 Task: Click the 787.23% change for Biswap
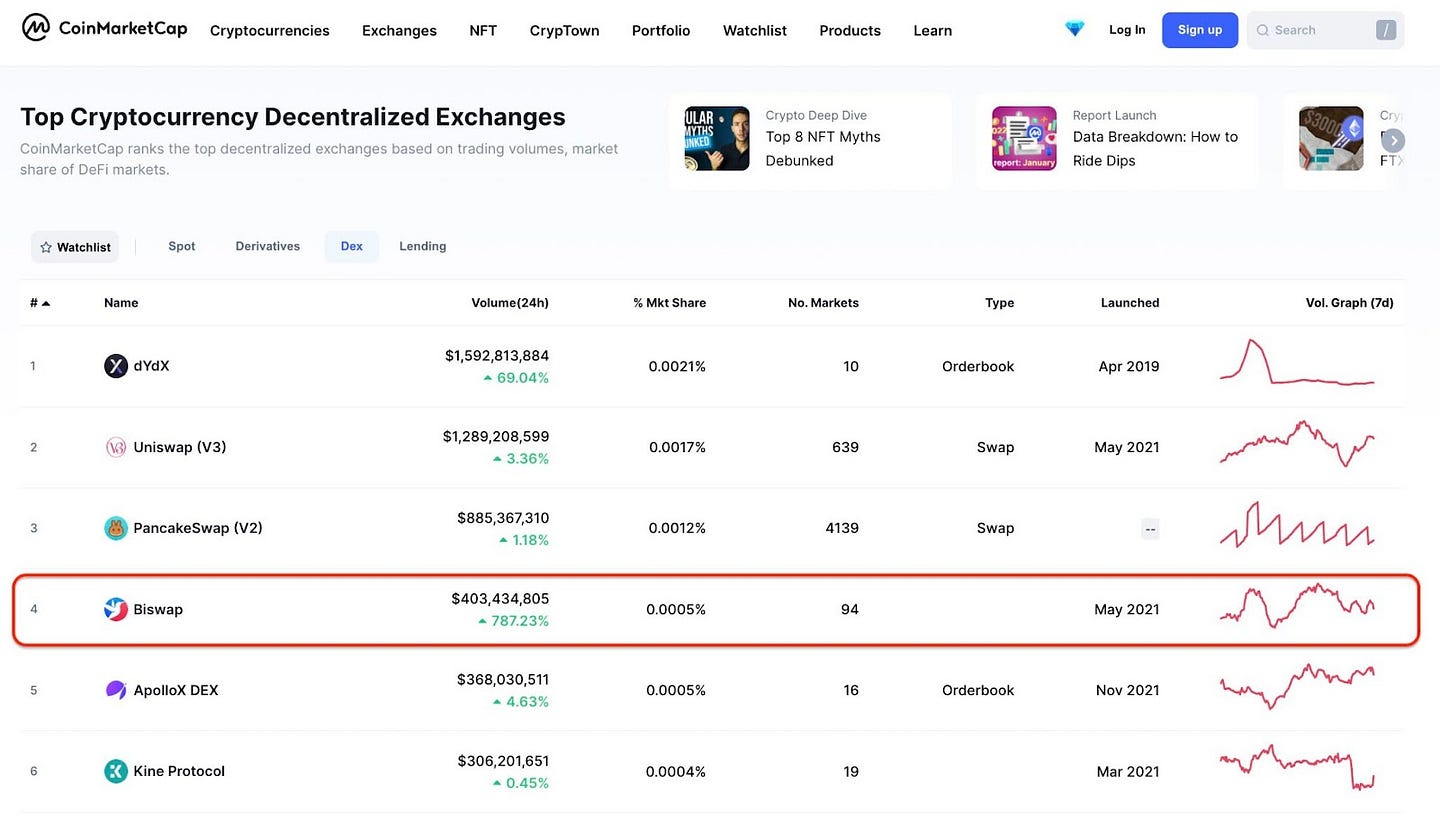point(514,621)
